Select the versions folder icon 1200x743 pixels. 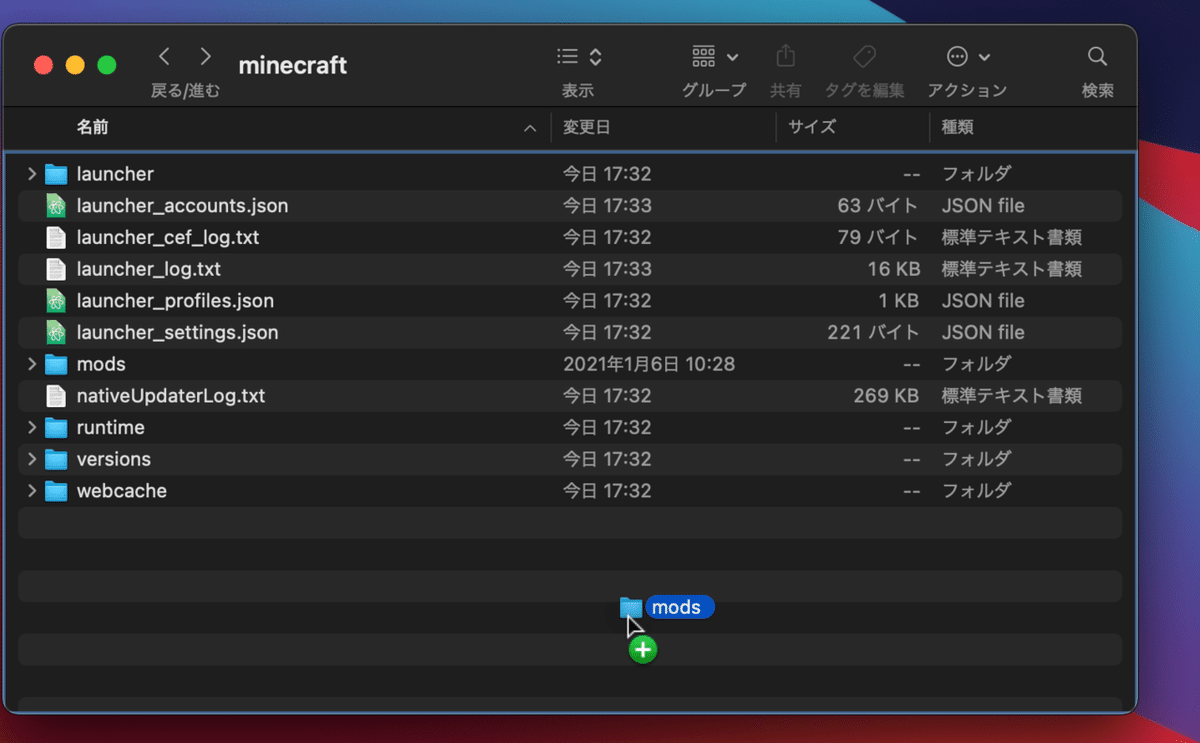(x=56, y=459)
